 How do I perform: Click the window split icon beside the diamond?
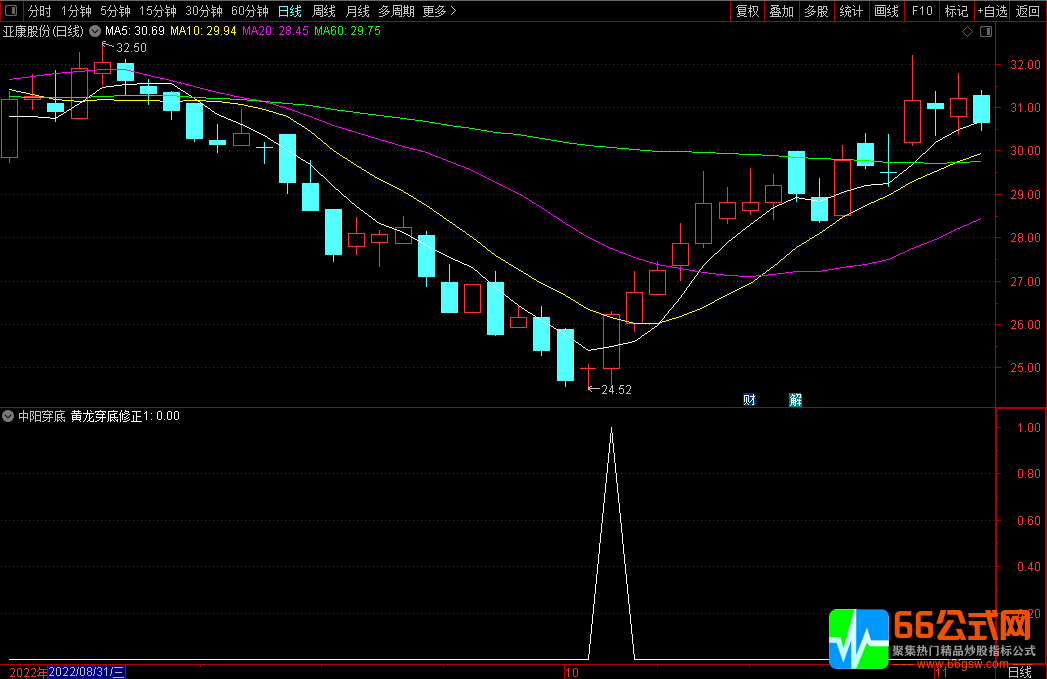click(x=986, y=31)
